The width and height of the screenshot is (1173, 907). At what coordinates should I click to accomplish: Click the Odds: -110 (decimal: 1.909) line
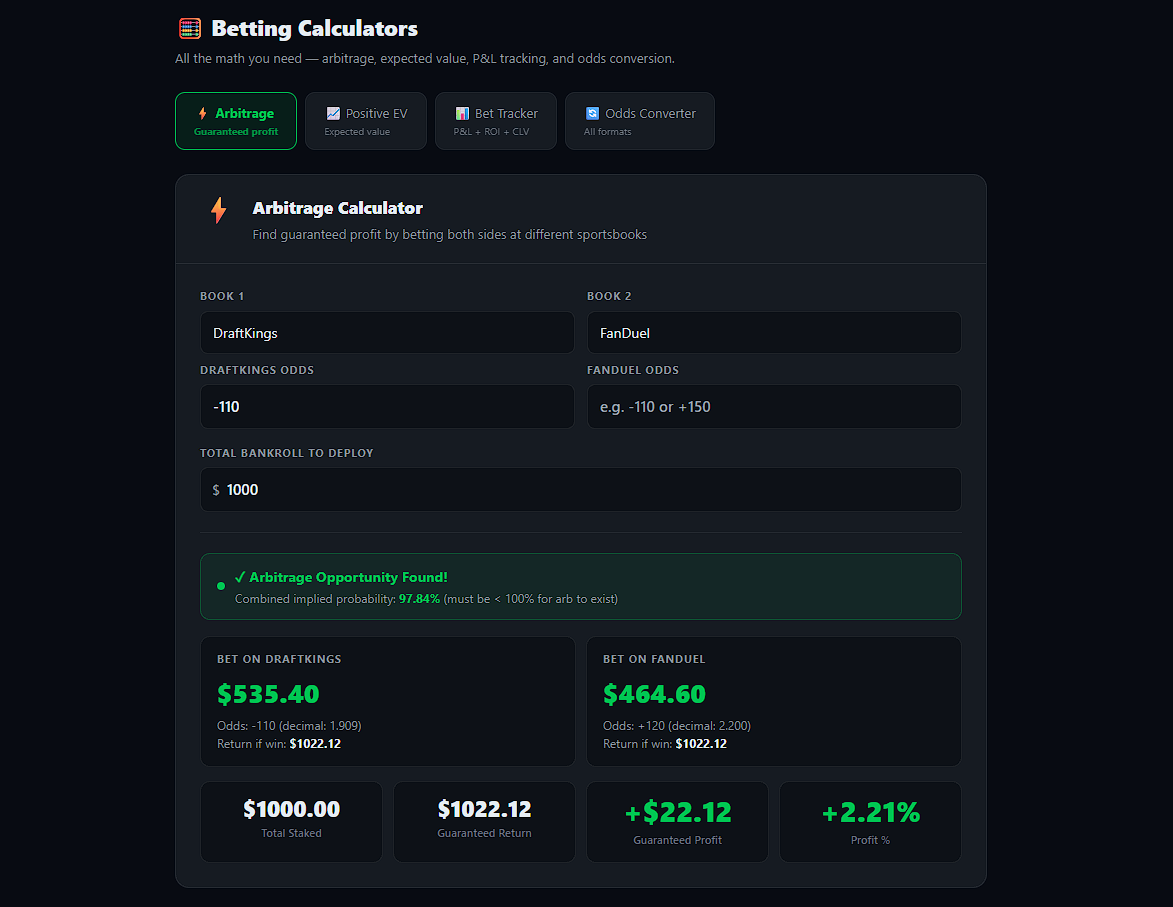[290, 726]
